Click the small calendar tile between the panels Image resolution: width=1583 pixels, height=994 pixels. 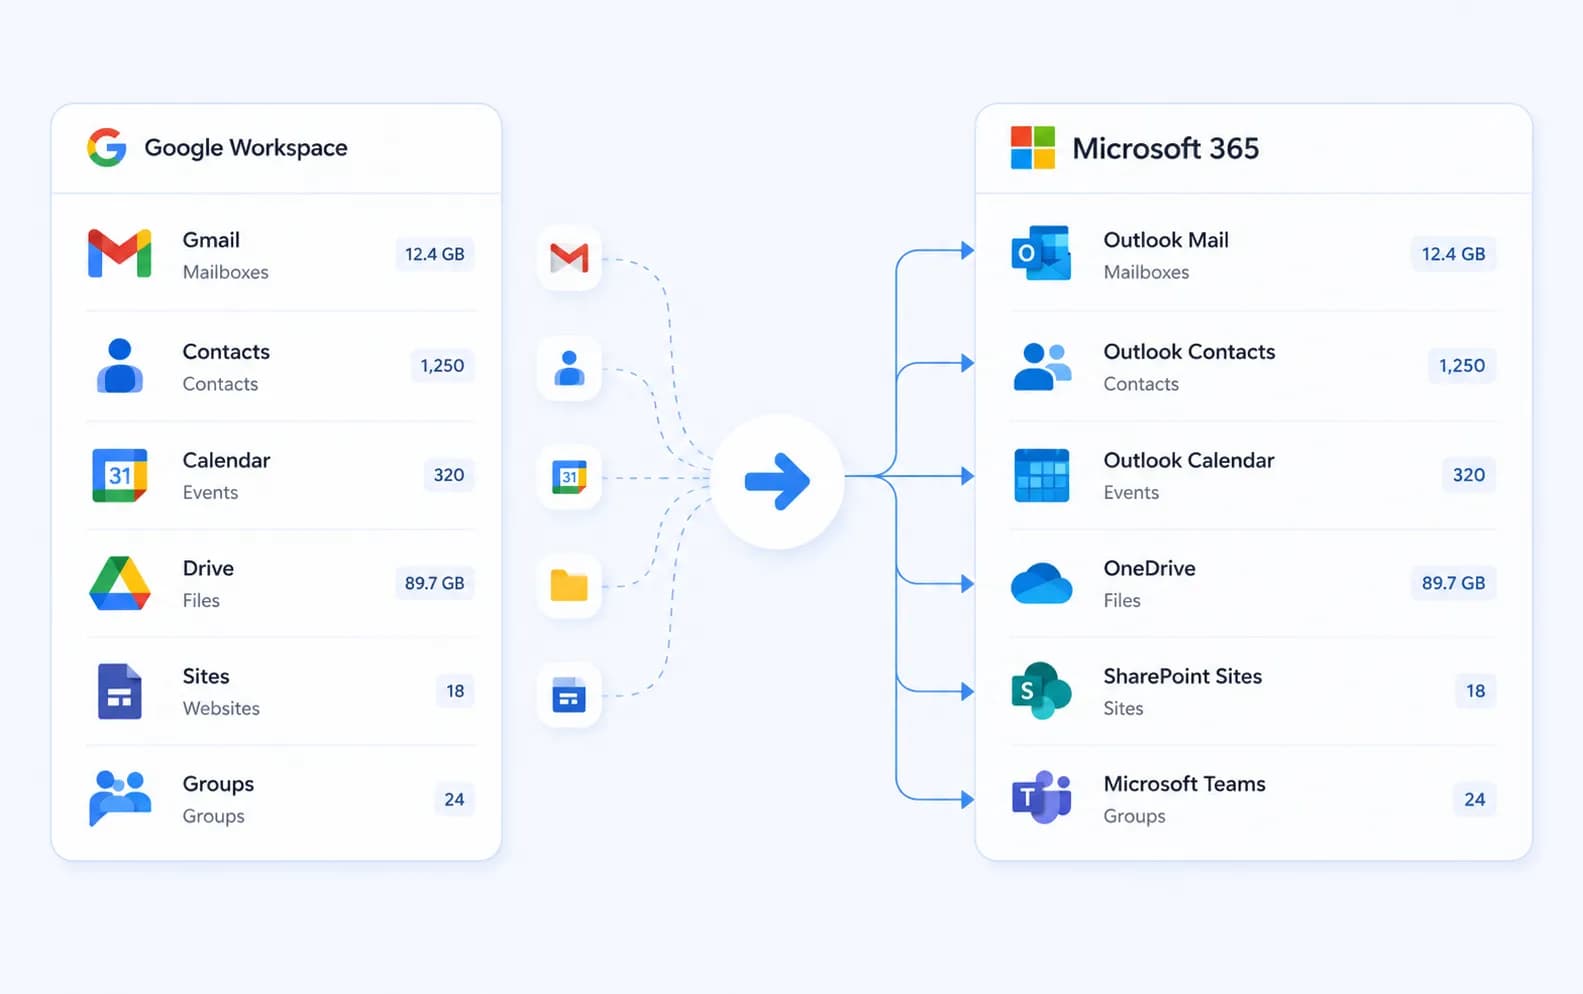[x=569, y=477]
